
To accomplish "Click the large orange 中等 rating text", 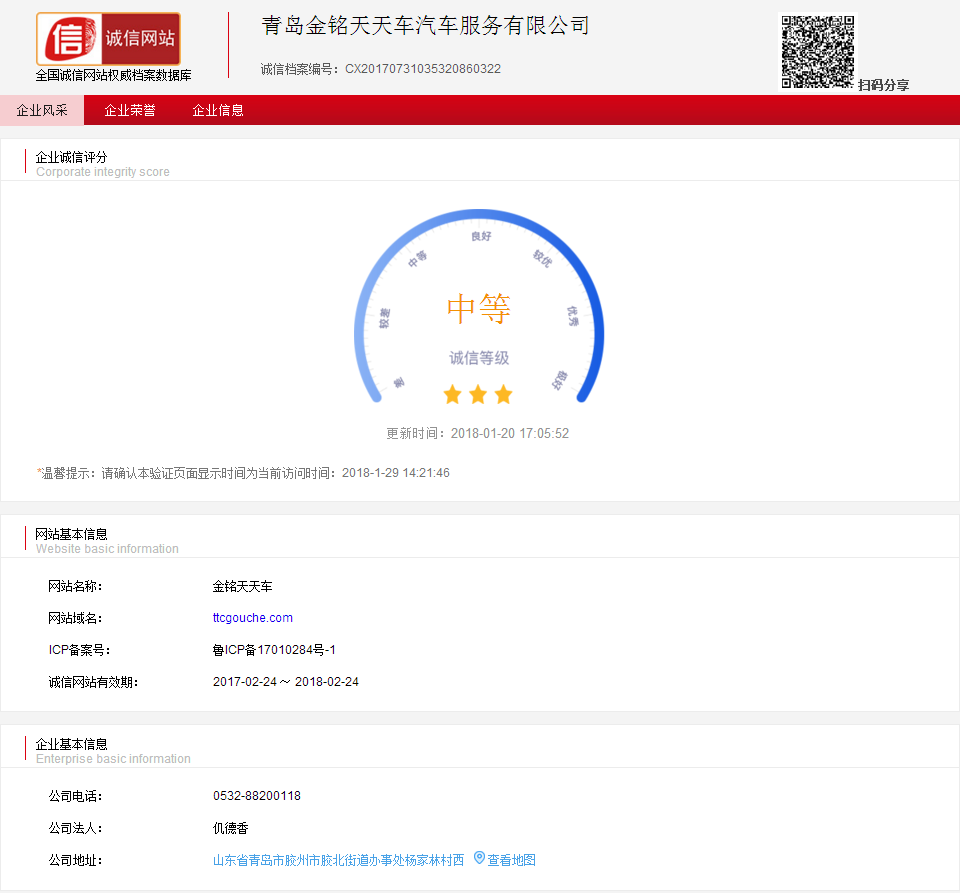I will pos(479,309).
